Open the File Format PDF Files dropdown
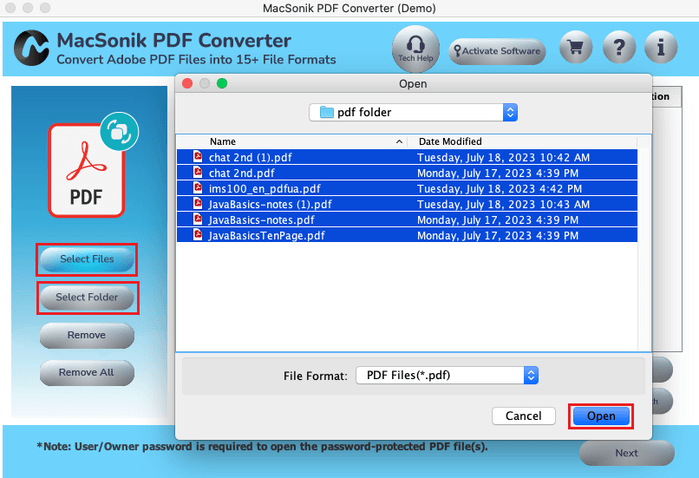Screen dimensions: 699x478 (447, 375)
